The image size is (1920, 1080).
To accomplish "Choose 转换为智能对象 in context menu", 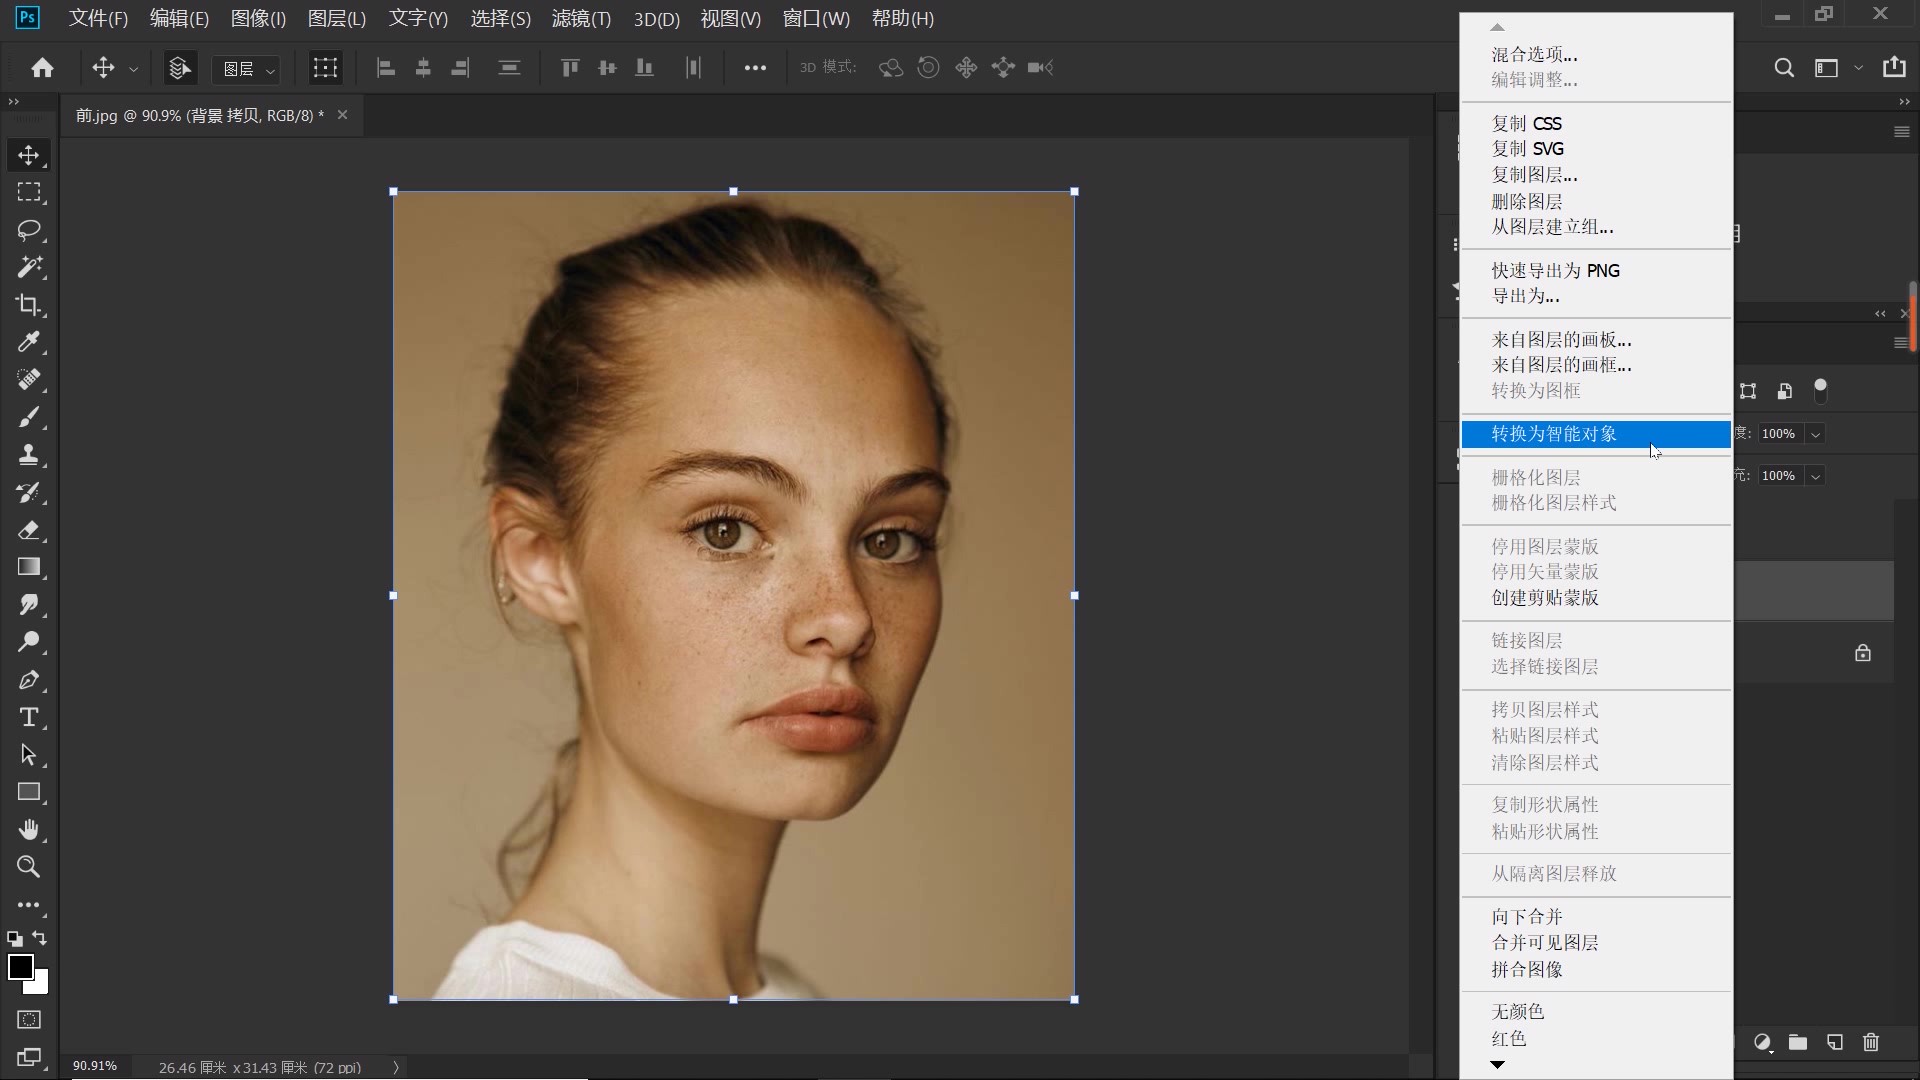I will [1553, 434].
